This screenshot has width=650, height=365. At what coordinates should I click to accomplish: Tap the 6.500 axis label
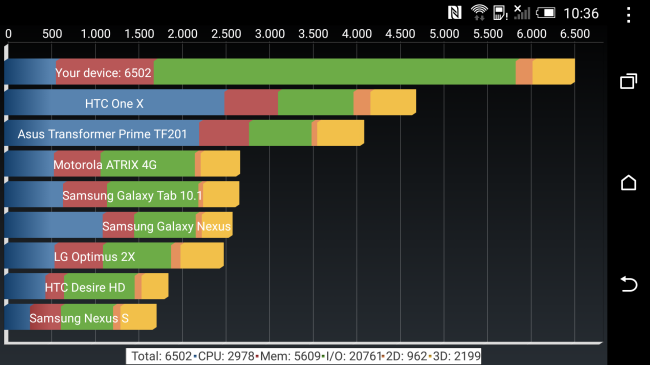575,34
